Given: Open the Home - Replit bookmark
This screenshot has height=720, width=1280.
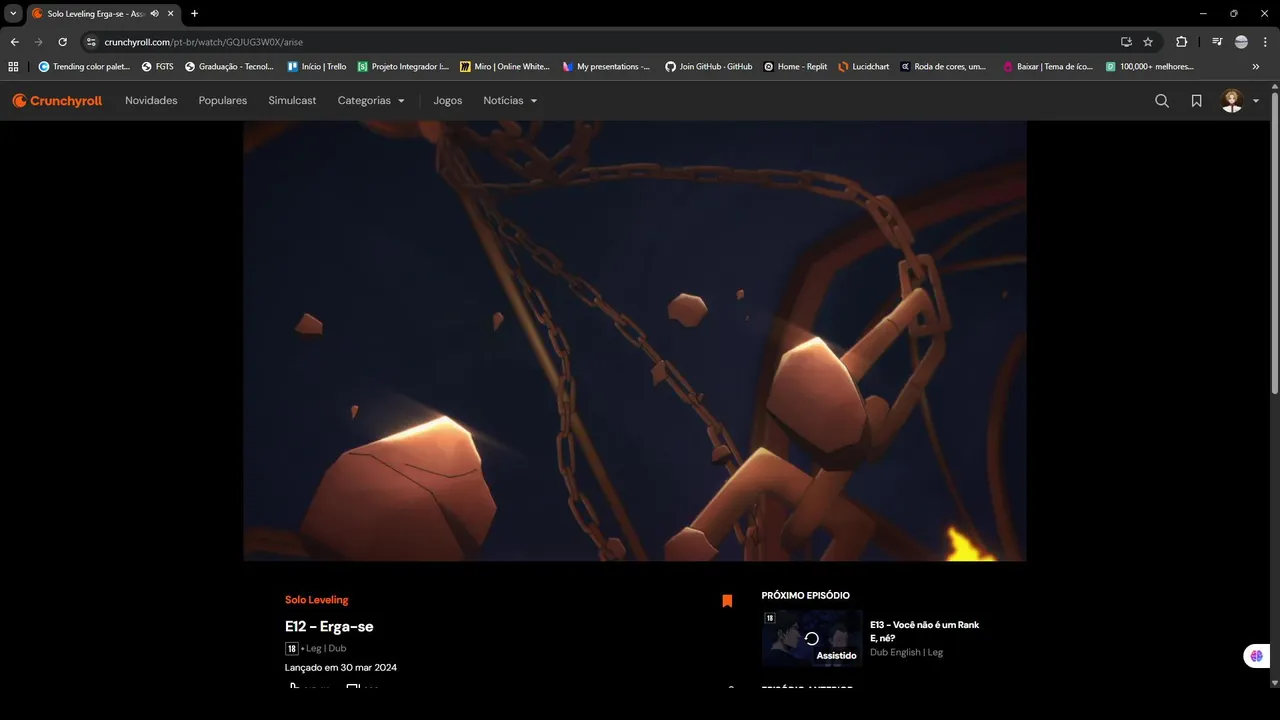Looking at the screenshot, I should [x=795, y=67].
